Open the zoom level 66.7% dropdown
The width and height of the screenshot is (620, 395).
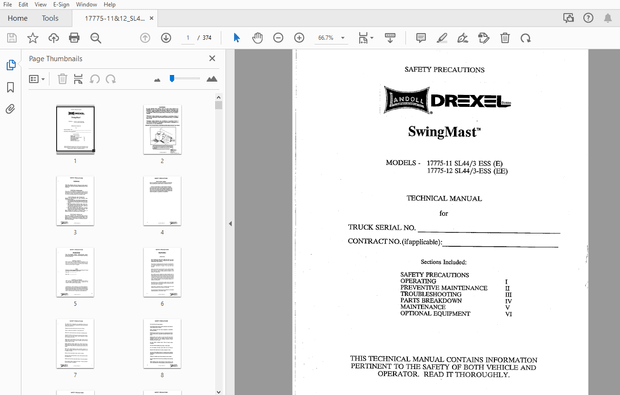(x=343, y=38)
